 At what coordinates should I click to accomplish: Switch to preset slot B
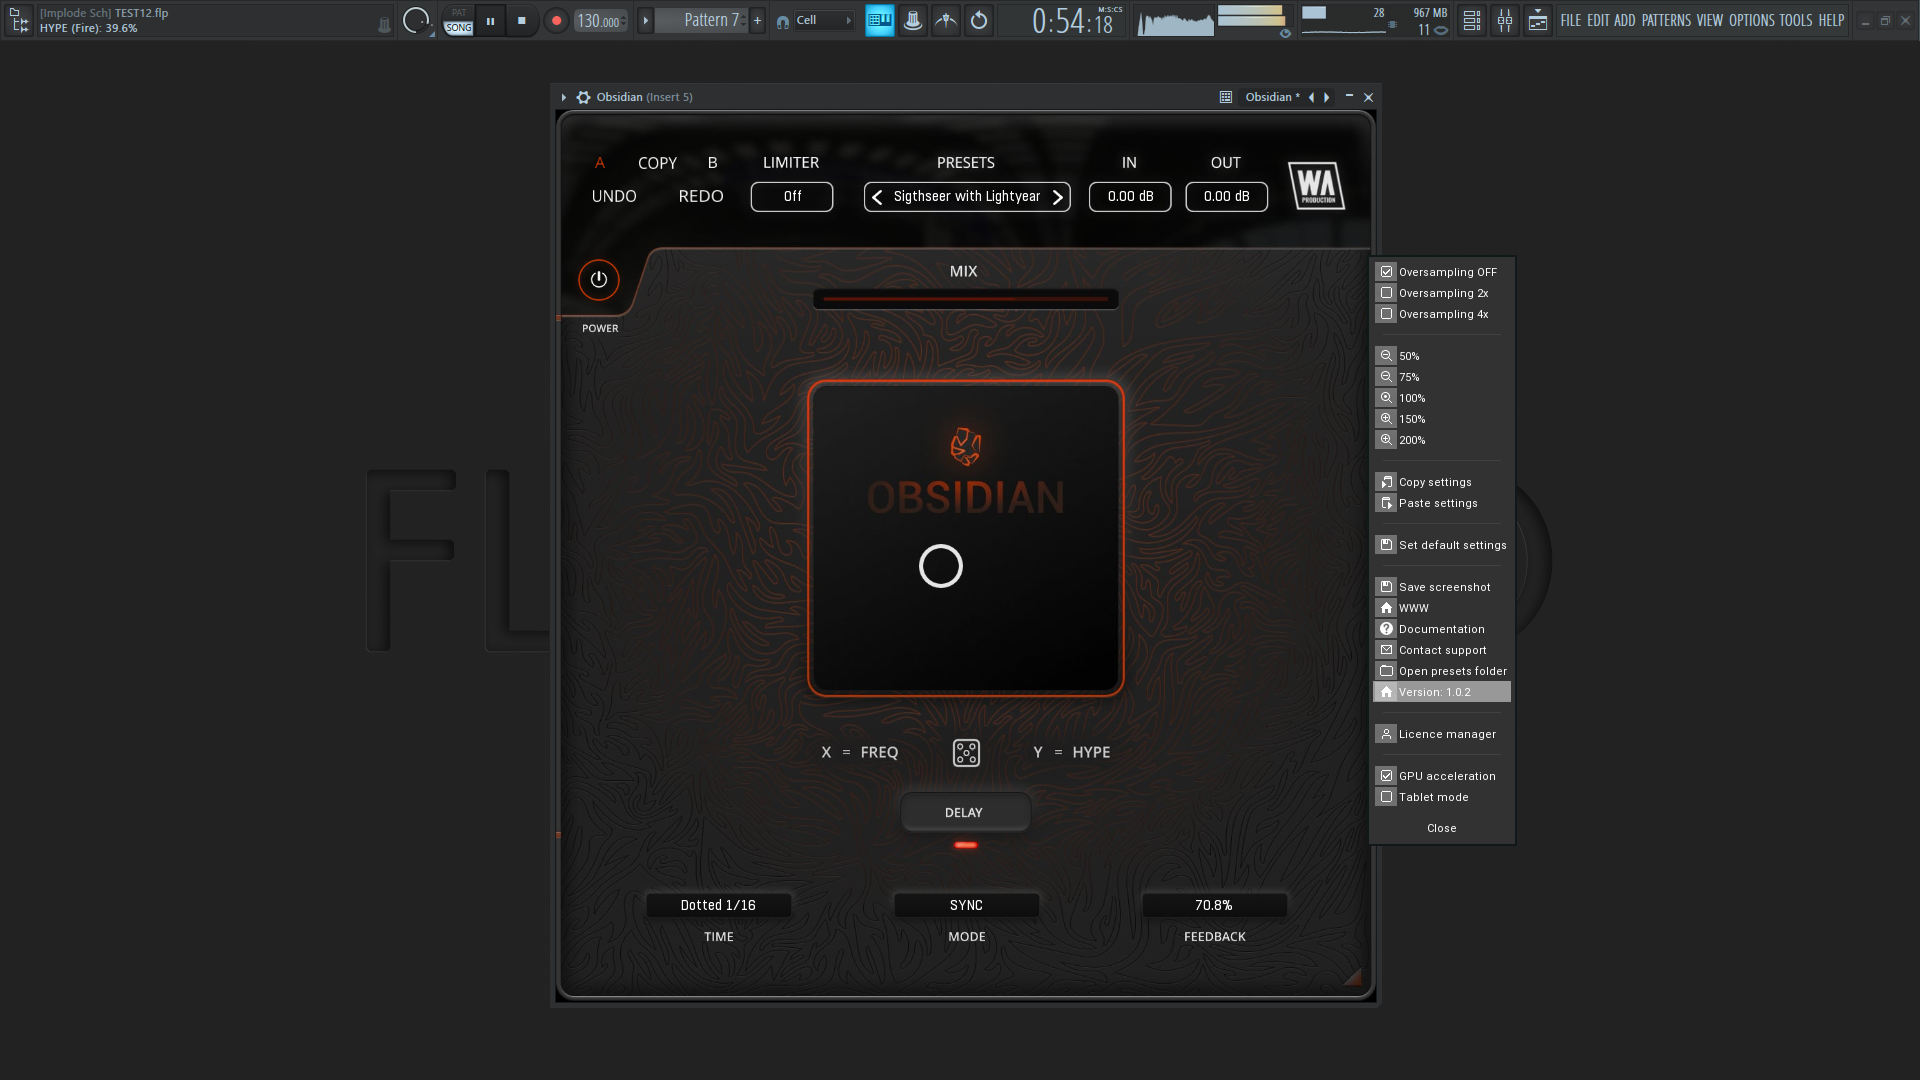coord(713,163)
